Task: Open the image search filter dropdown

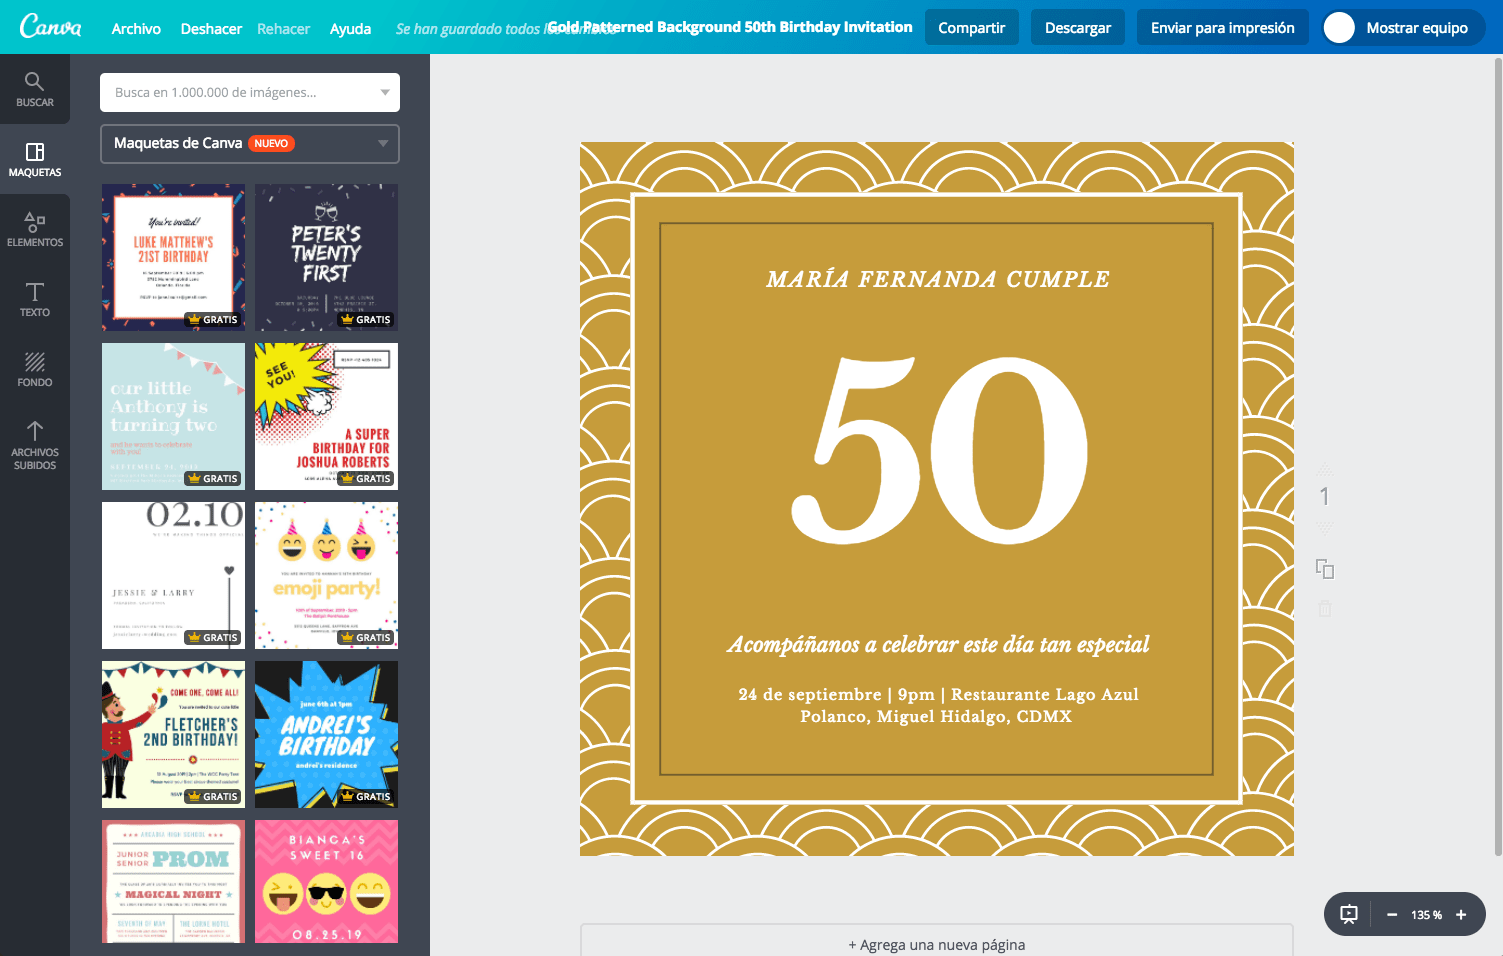Action: [384, 92]
